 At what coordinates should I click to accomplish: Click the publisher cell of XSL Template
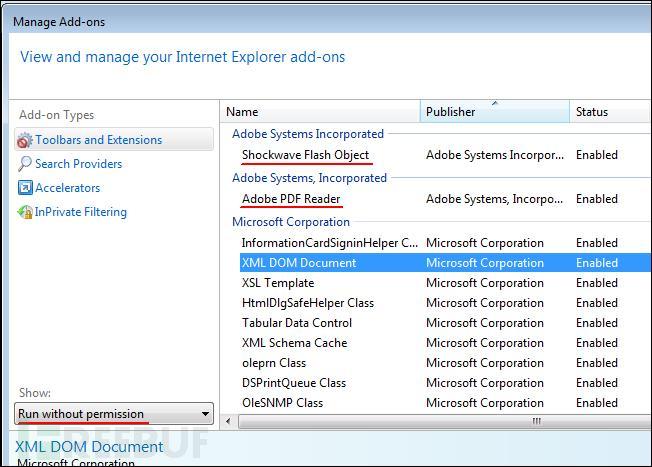coord(485,283)
